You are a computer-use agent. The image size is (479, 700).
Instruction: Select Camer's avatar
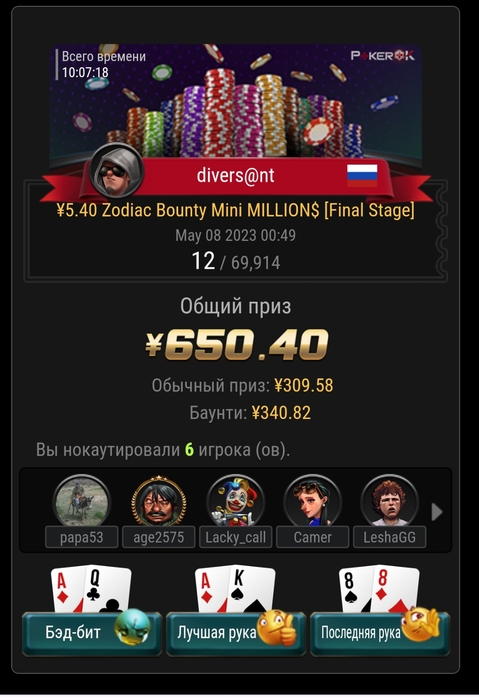point(312,501)
